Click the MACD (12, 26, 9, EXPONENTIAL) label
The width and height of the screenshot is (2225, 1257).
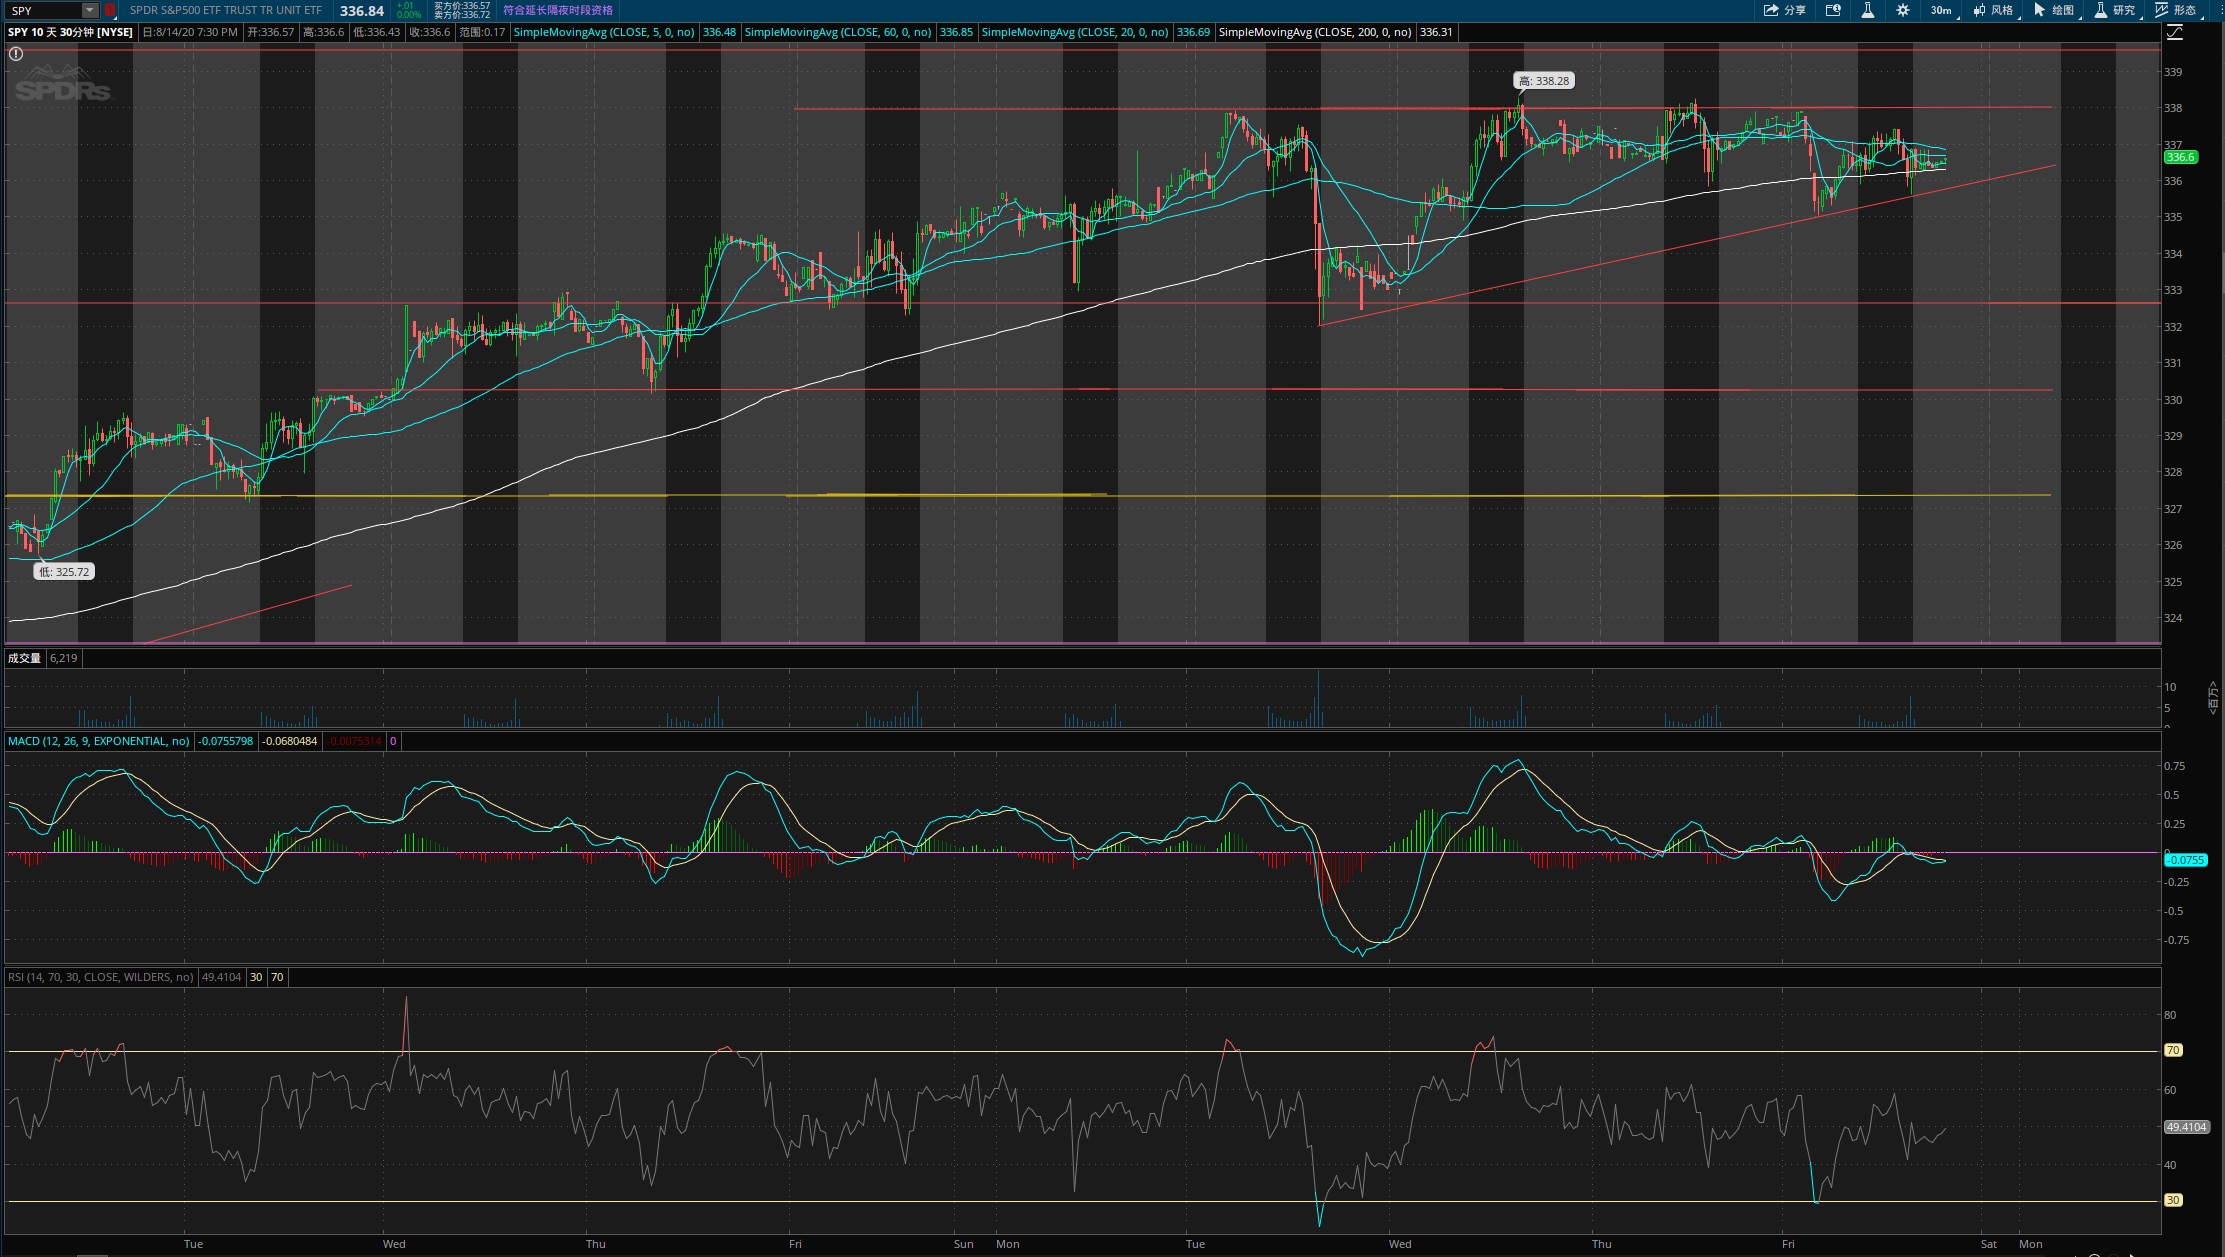[x=99, y=741]
